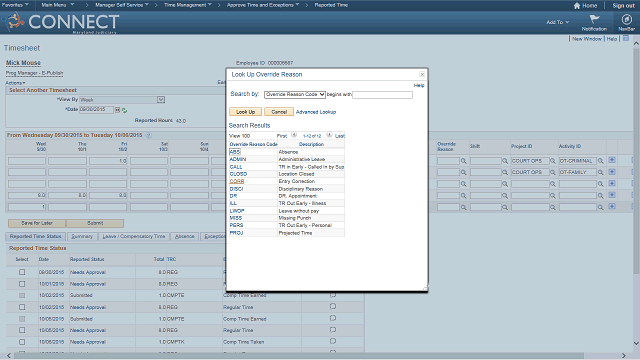Open the calendar picker next to Date

tap(118, 110)
